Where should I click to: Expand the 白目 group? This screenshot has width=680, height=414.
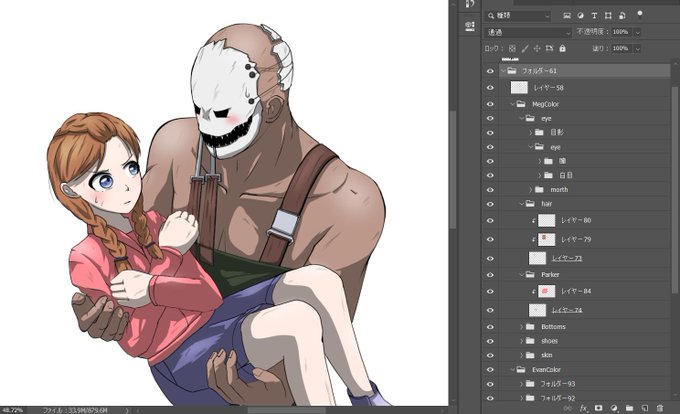pos(539,175)
